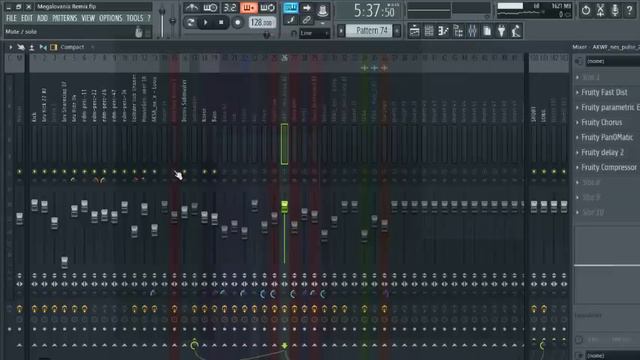Image resolution: width=640 pixels, height=360 pixels.
Task: Click the tempo tapper figure icon
Action: click(516, 31)
